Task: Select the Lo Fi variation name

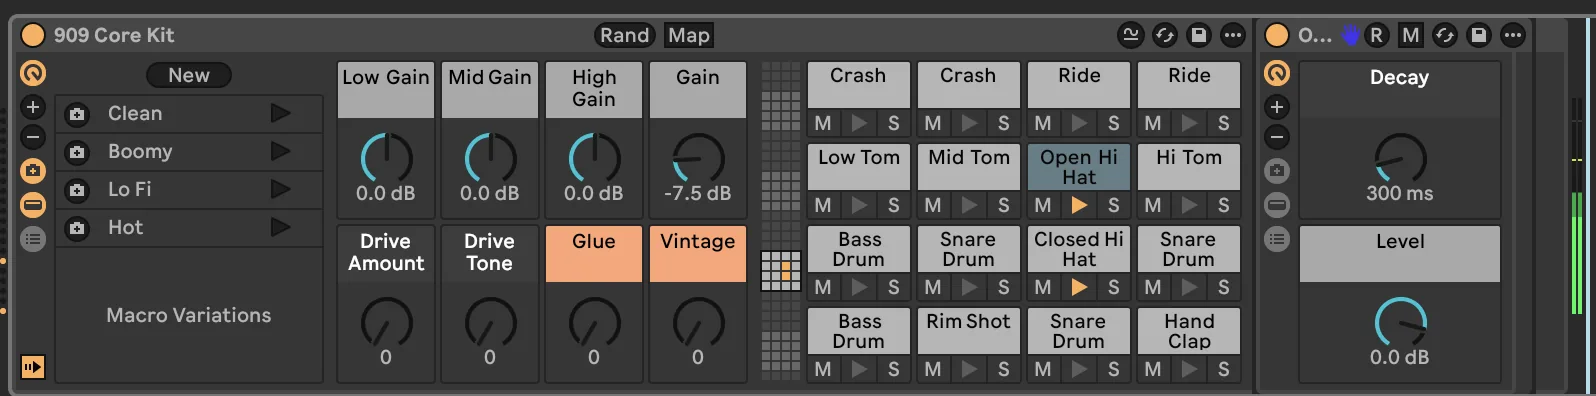Action: click(x=130, y=189)
